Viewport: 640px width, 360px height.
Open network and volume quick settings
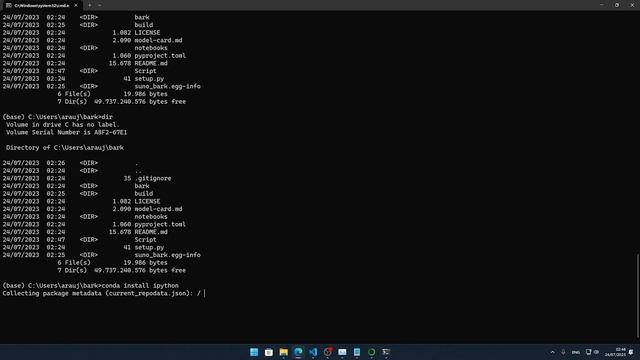pyautogui.click(x=592, y=352)
